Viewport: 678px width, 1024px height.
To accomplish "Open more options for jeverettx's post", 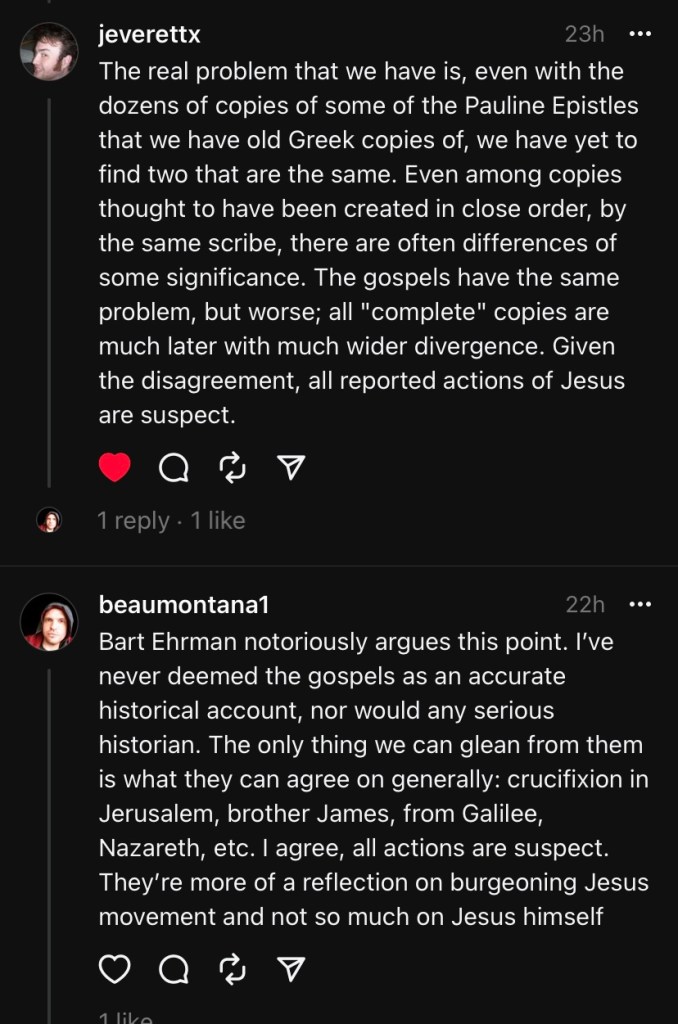I will click(x=639, y=34).
